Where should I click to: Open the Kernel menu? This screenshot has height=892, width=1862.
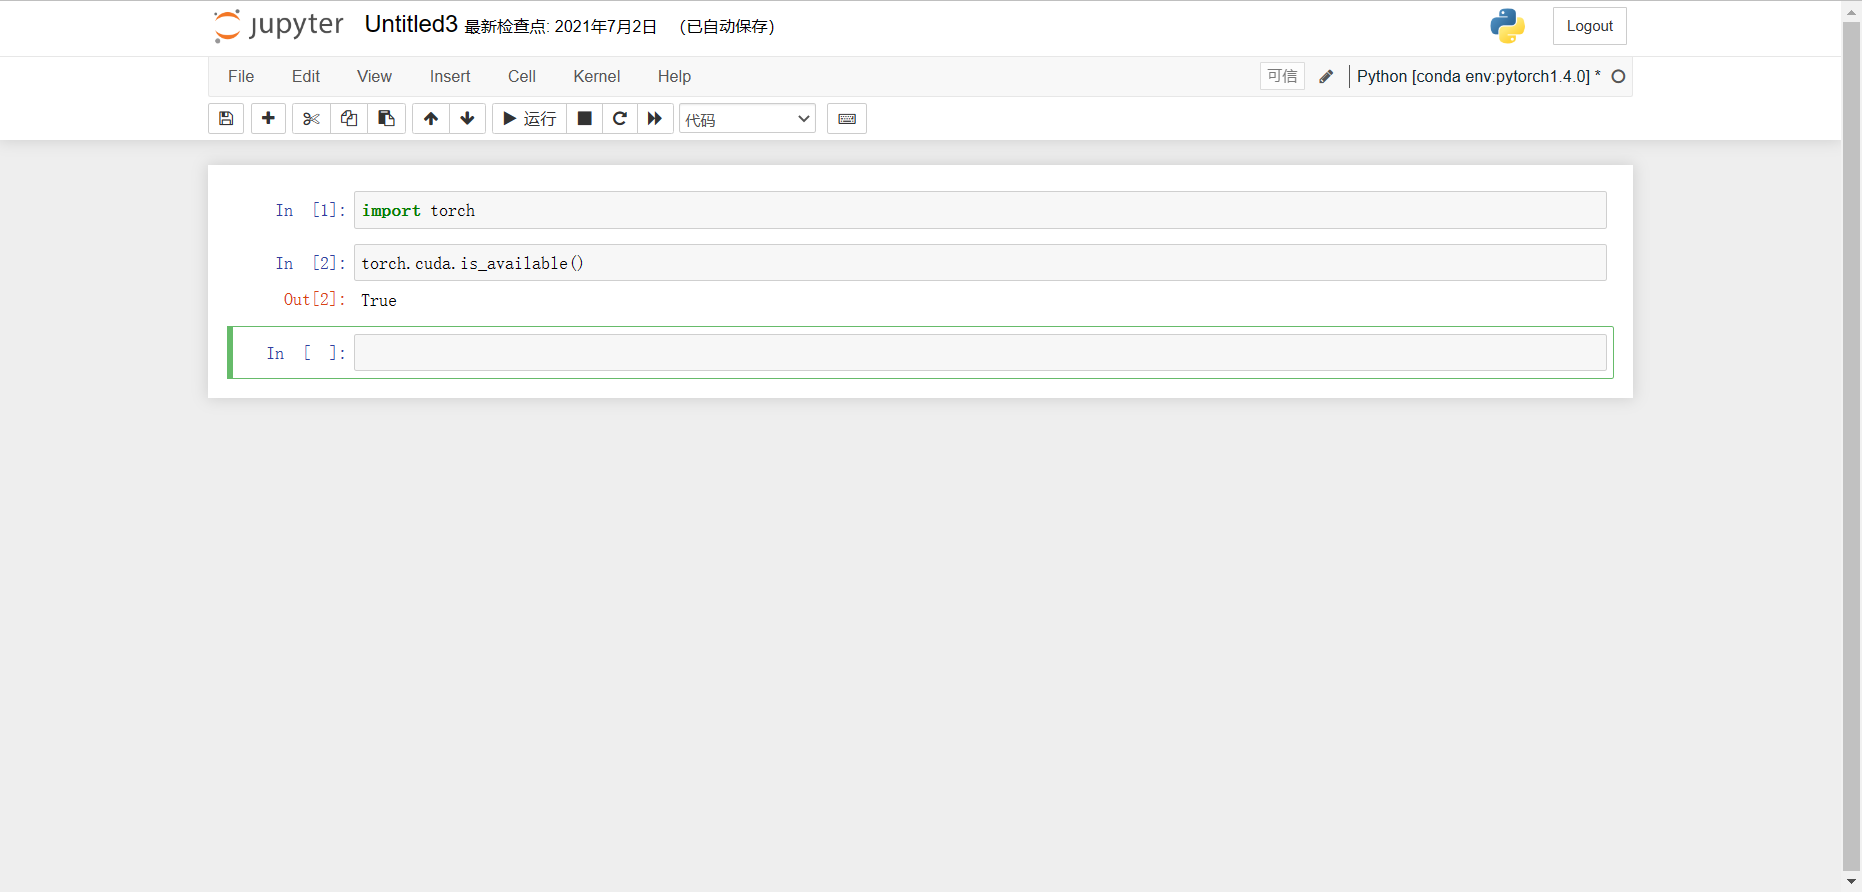click(x=597, y=77)
